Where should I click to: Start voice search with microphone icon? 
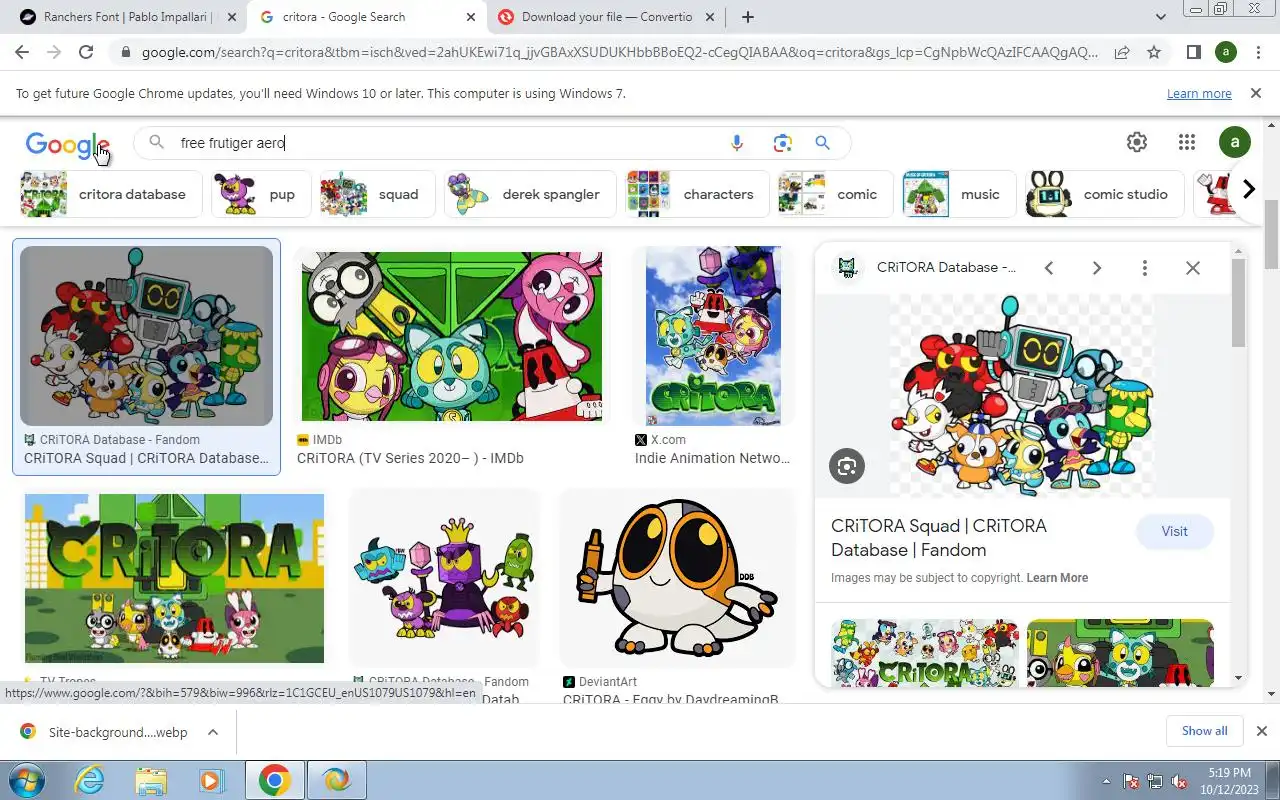click(x=737, y=143)
